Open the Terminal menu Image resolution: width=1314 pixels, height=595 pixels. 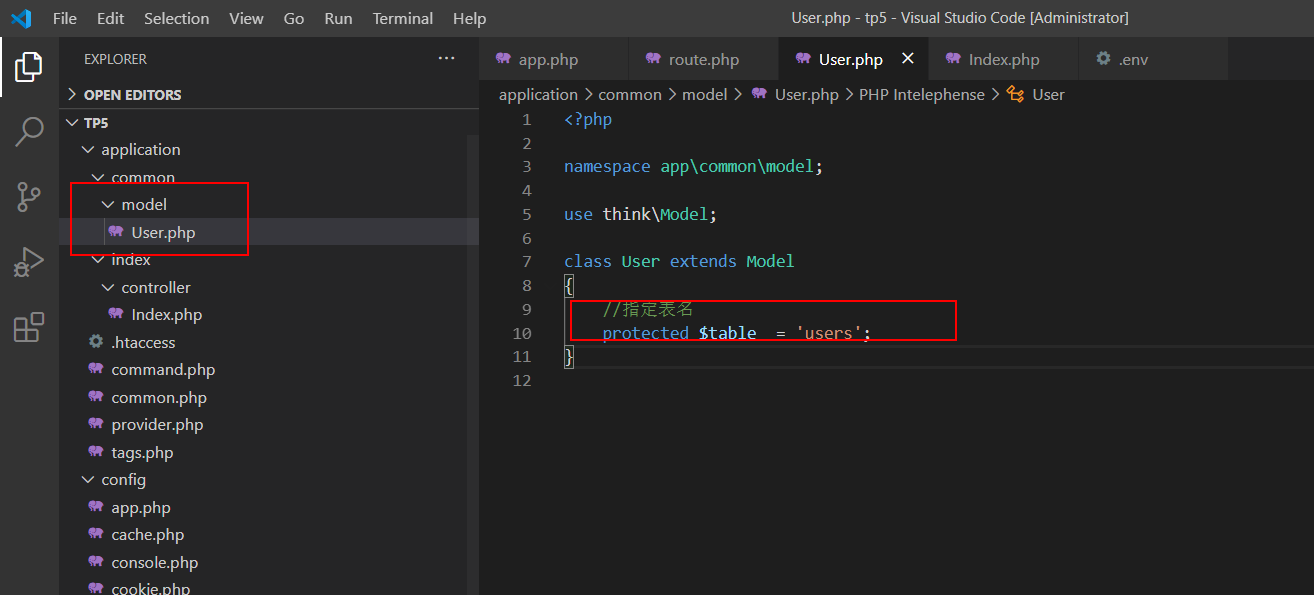[x=404, y=18]
